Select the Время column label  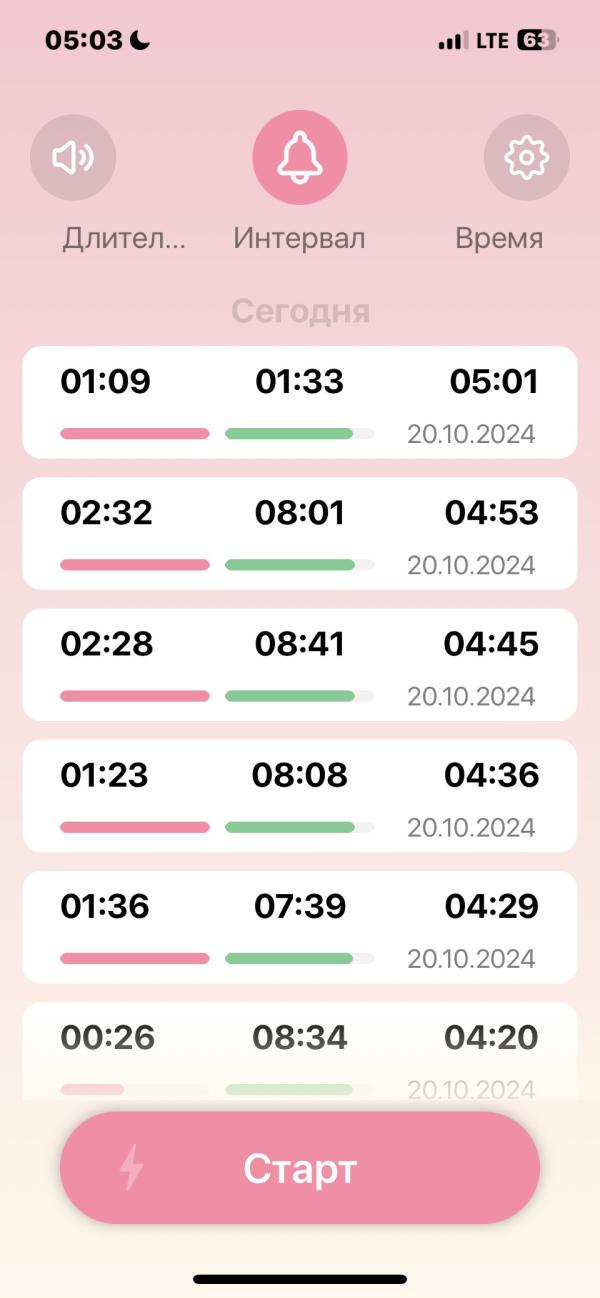(x=499, y=239)
